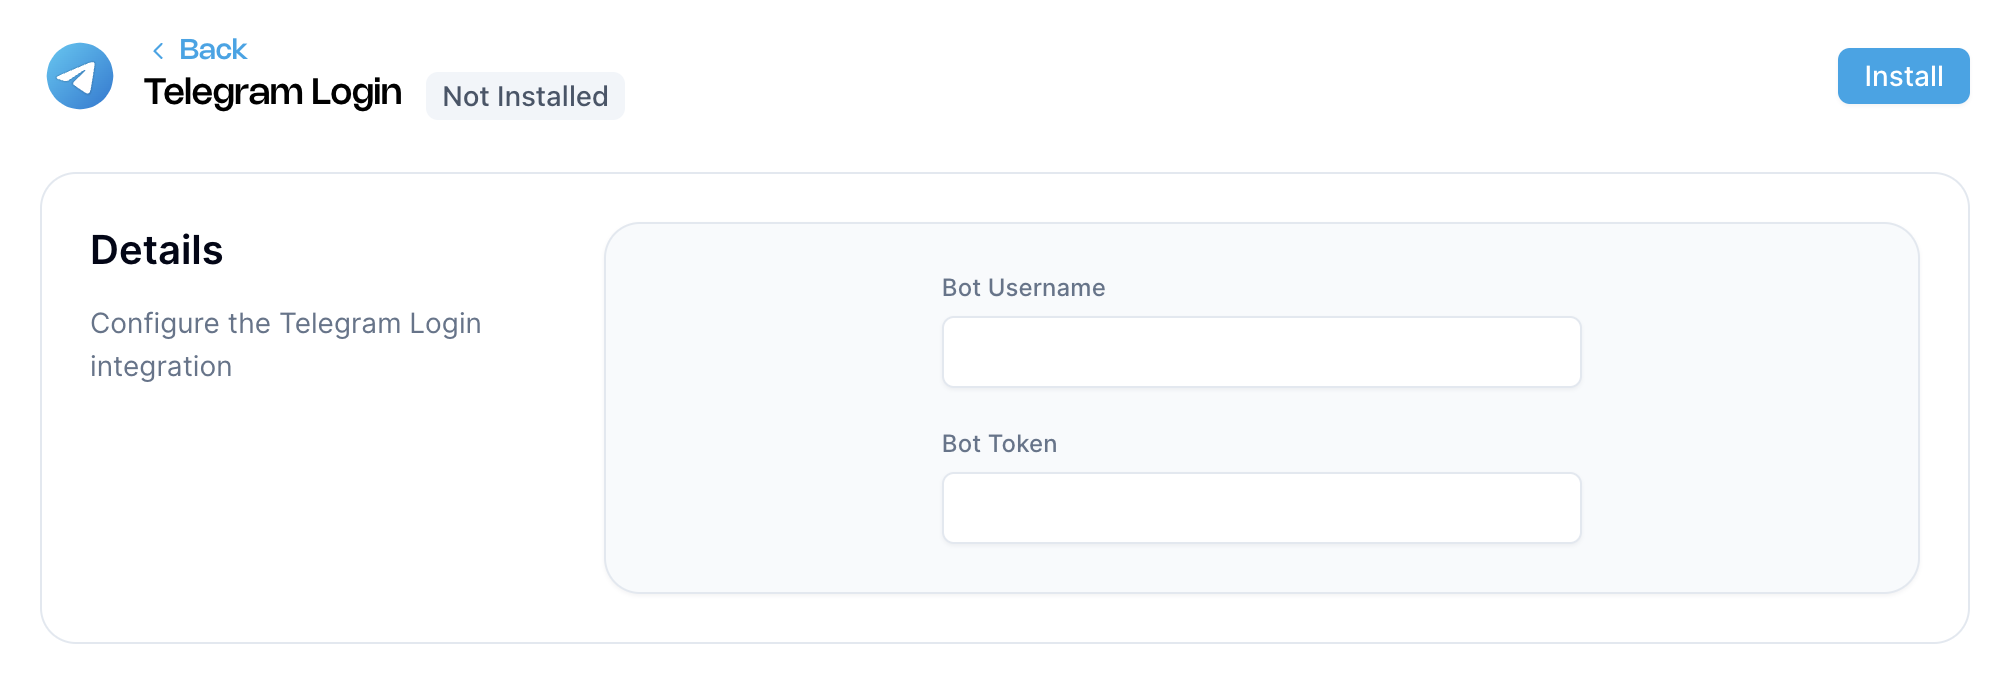Click inside the Bot Token field
2004x700 pixels.
pos(1261,507)
